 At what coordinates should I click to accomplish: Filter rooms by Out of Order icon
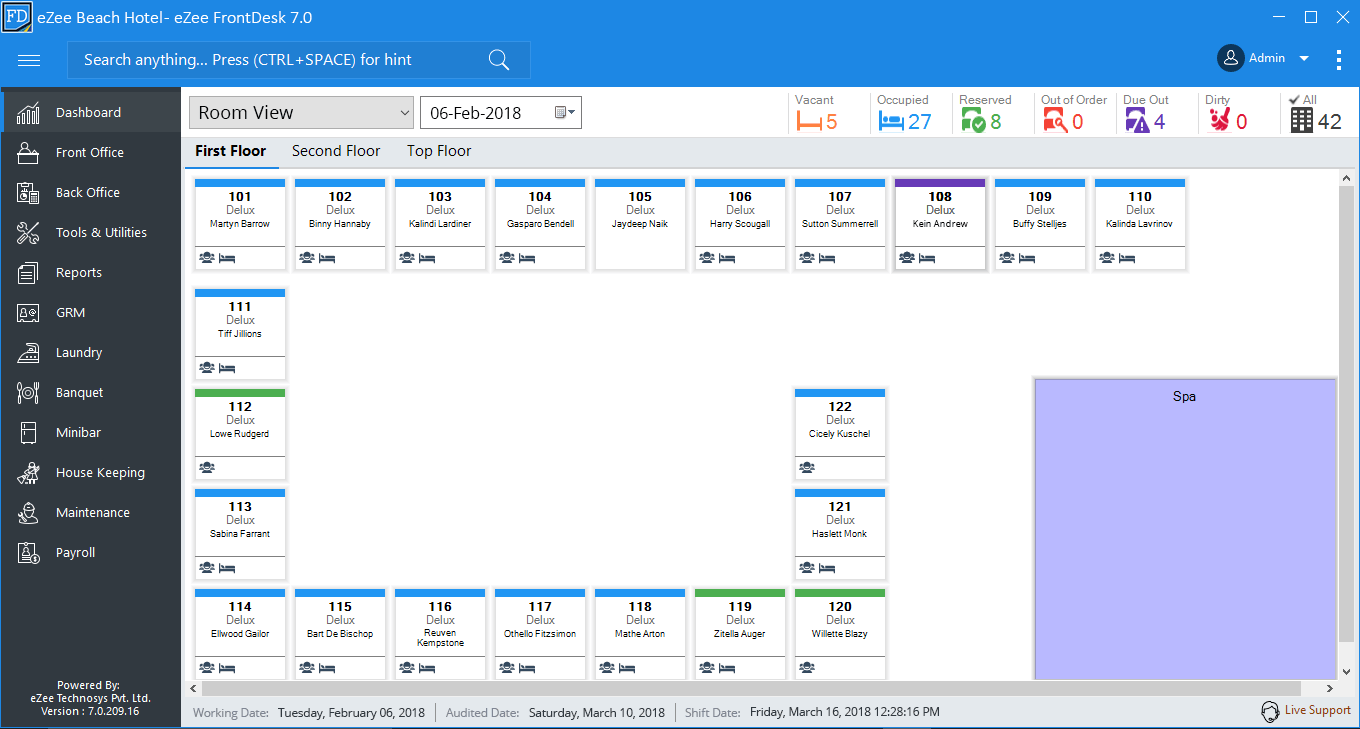click(1054, 121)
